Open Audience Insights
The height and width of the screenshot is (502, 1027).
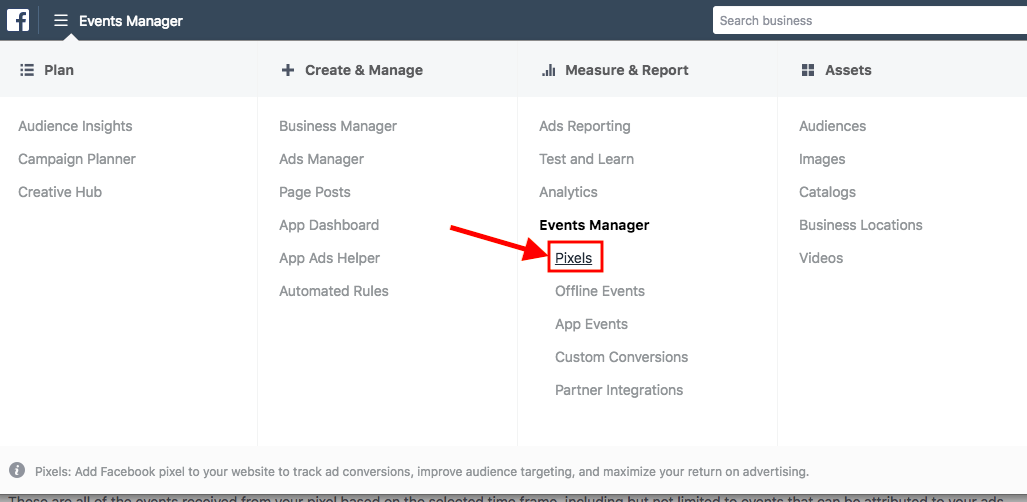pos(75,126)
